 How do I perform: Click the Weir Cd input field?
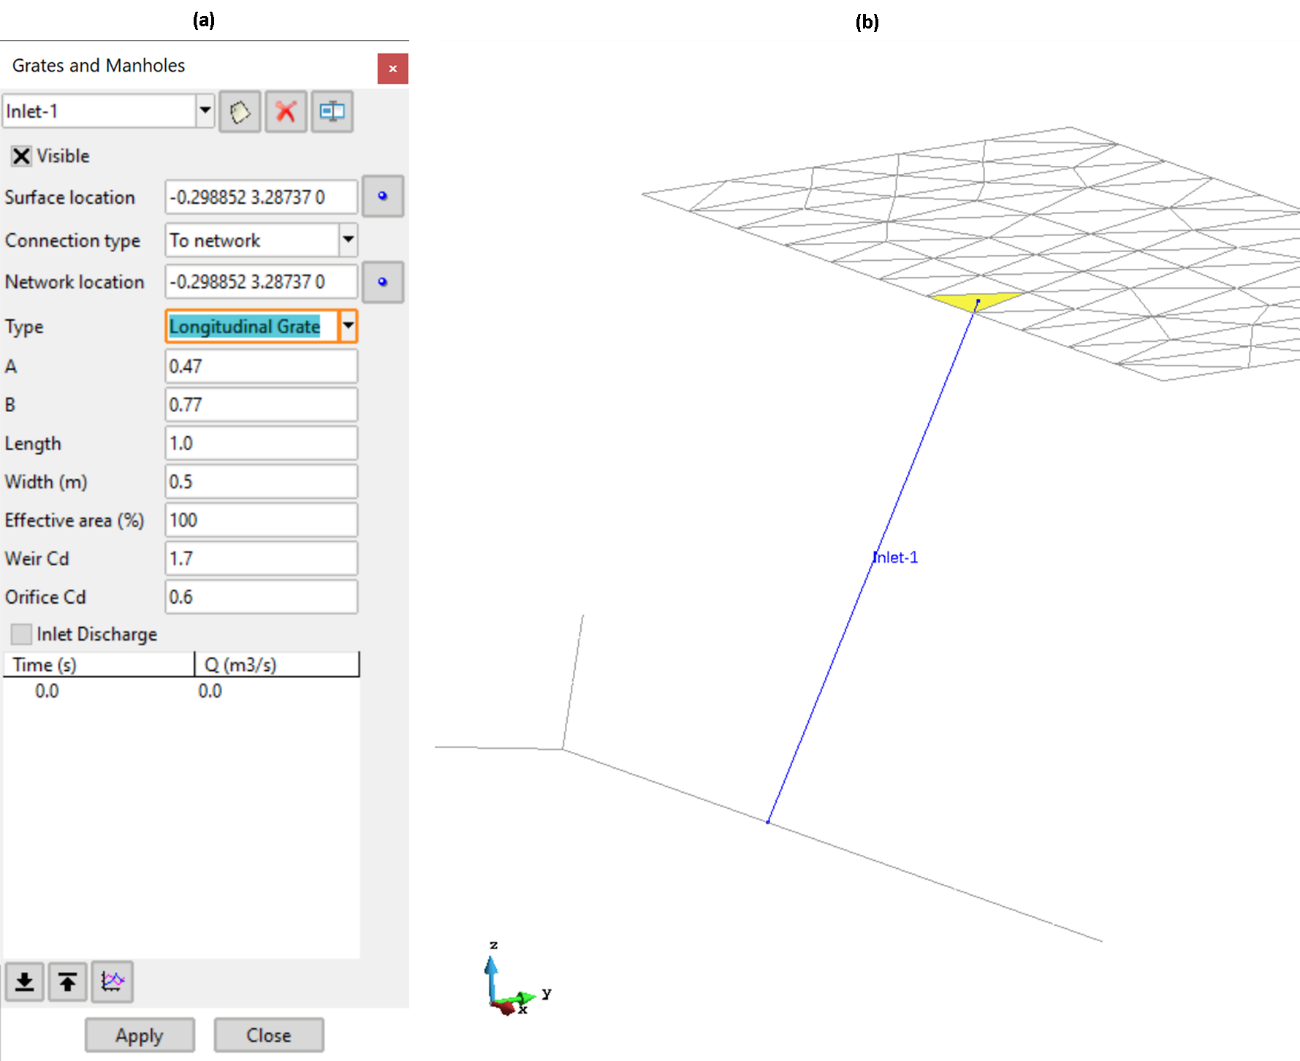pyautogui.click(x=260, y=559)
